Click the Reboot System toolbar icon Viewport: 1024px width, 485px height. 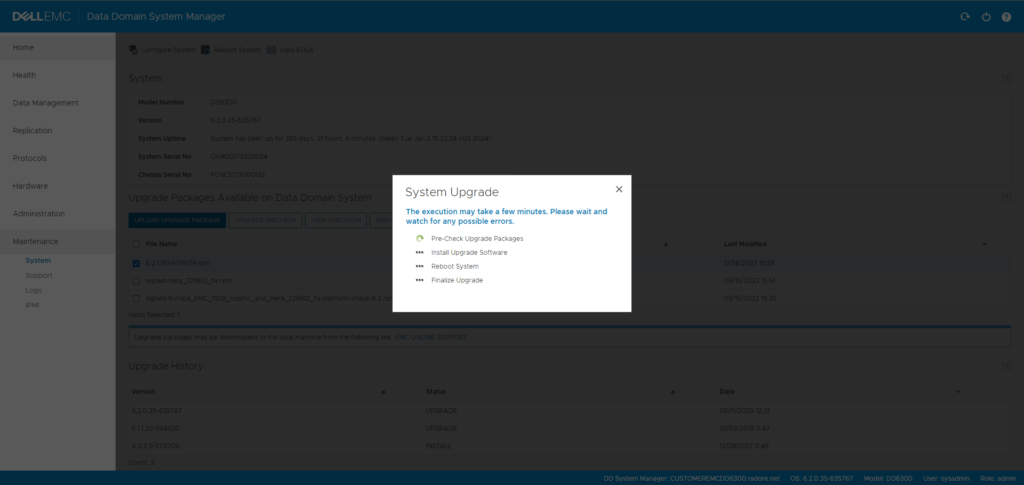[205, 50]
